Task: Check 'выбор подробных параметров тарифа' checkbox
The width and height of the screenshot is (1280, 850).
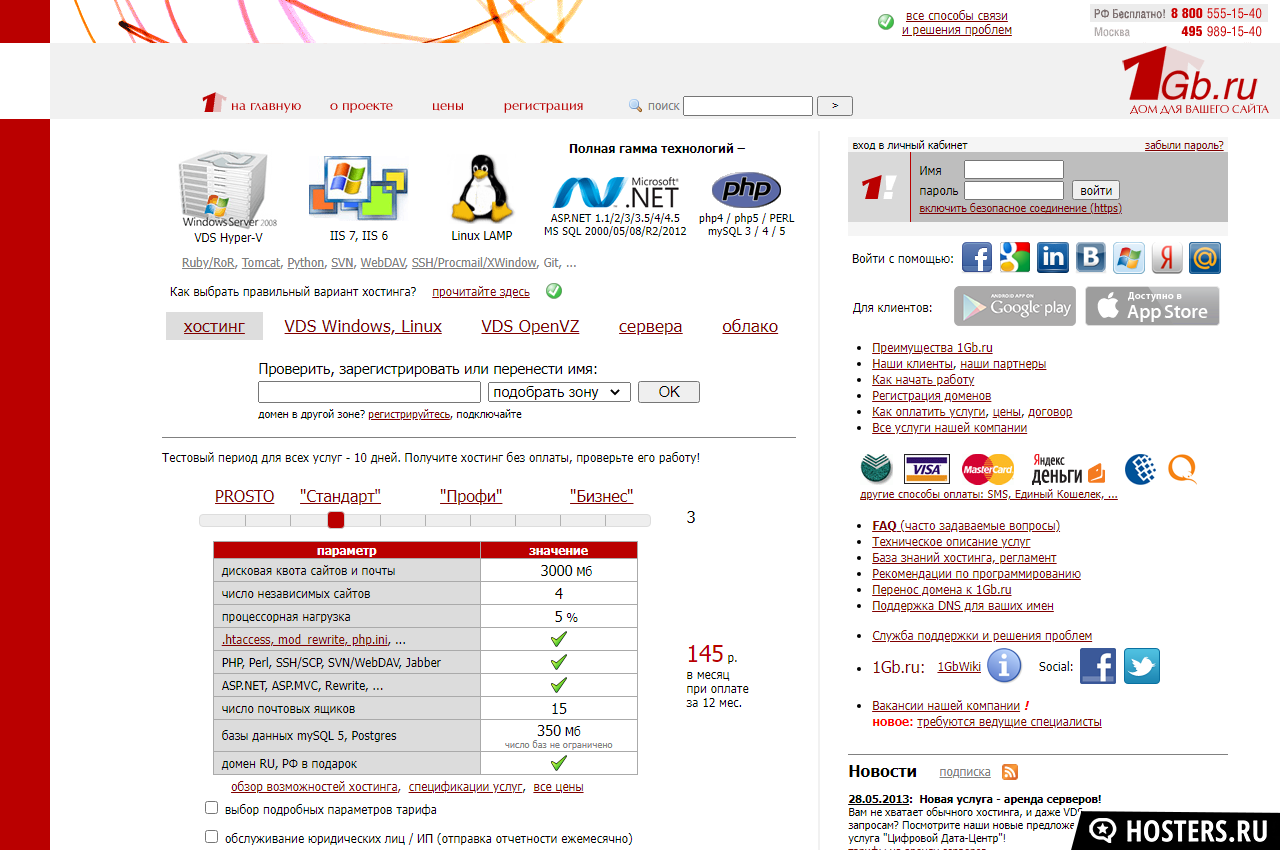Action: tap(211, 808)
